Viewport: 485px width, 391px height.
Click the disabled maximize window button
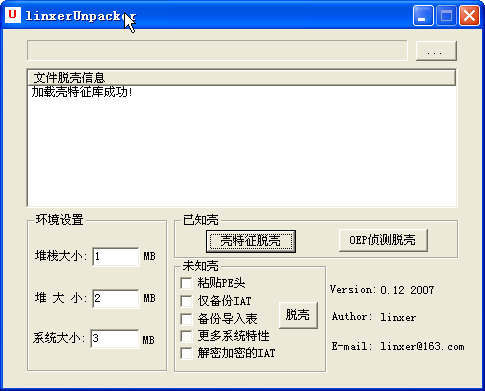point(446,15)
